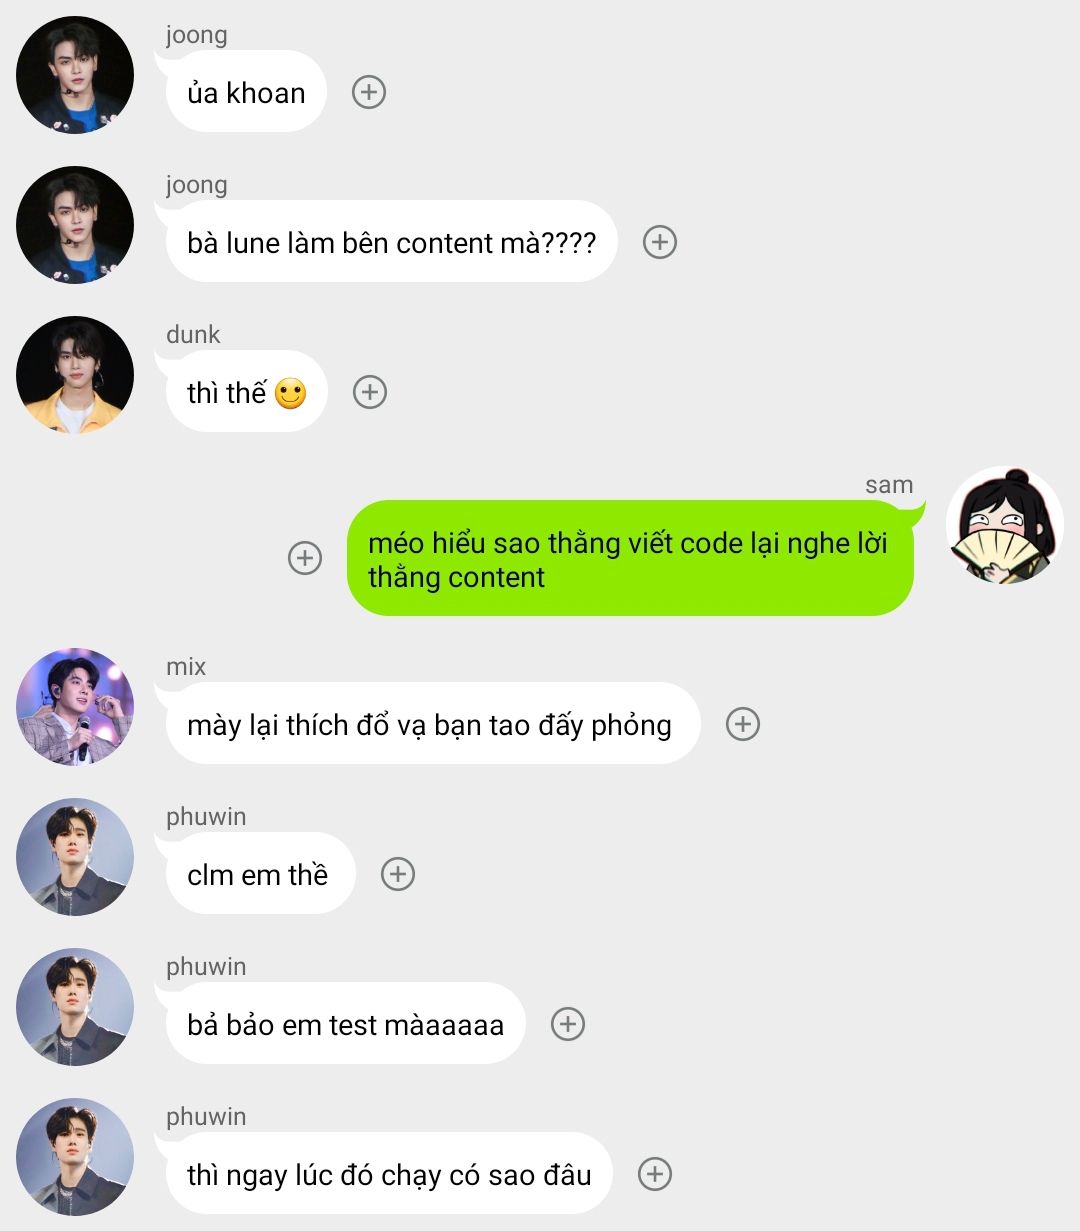Tap the "sam" name label
Screen dimensions: 1080x1231
889,485
